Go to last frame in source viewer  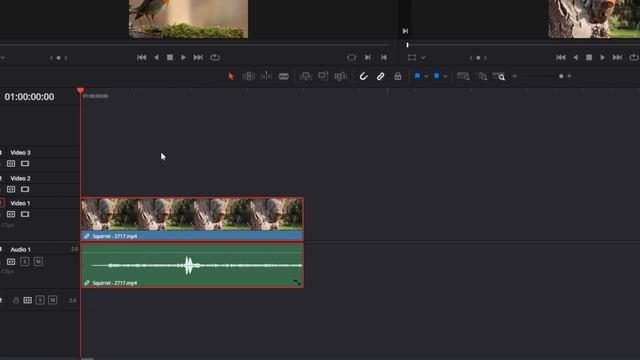pyautogui.click(x=198, y=58)
